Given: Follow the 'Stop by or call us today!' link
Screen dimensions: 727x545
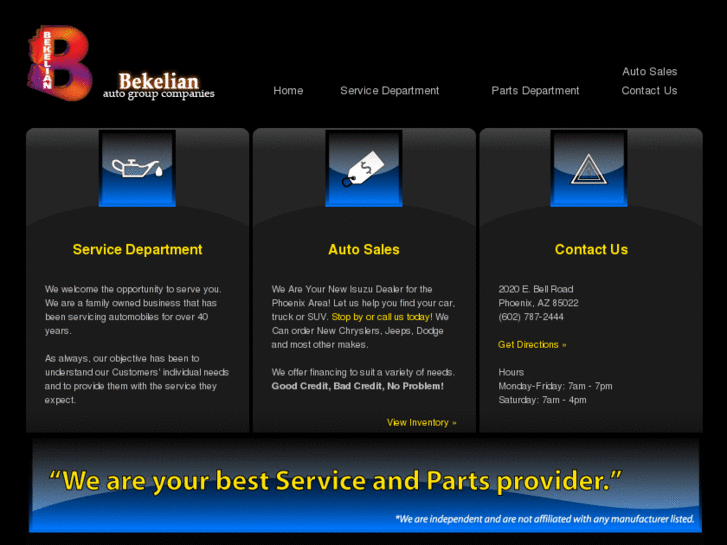Looking at the screenshot, I should point(382,317).
